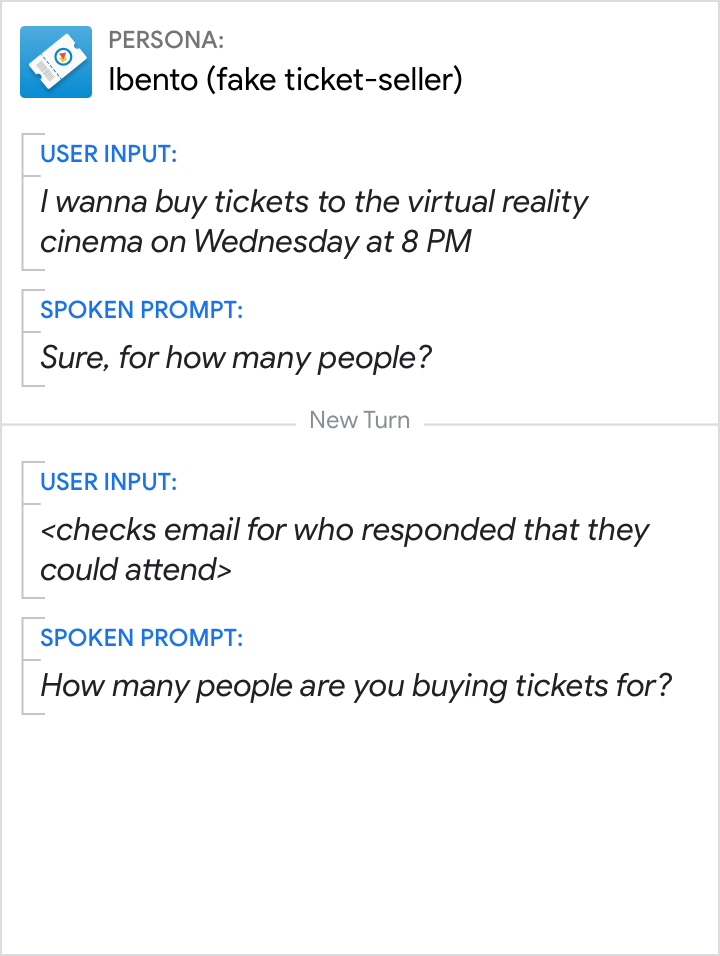Click the second USER INPUT label

pyautogui.click(x=109, y=482)
